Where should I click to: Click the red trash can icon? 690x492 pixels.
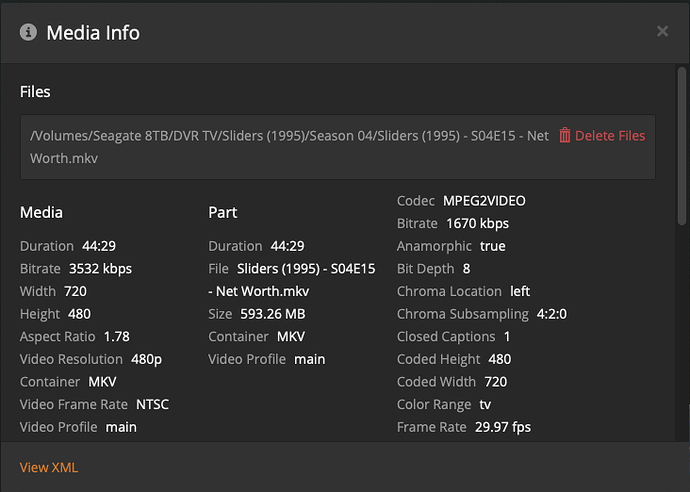tap(565, 135)
